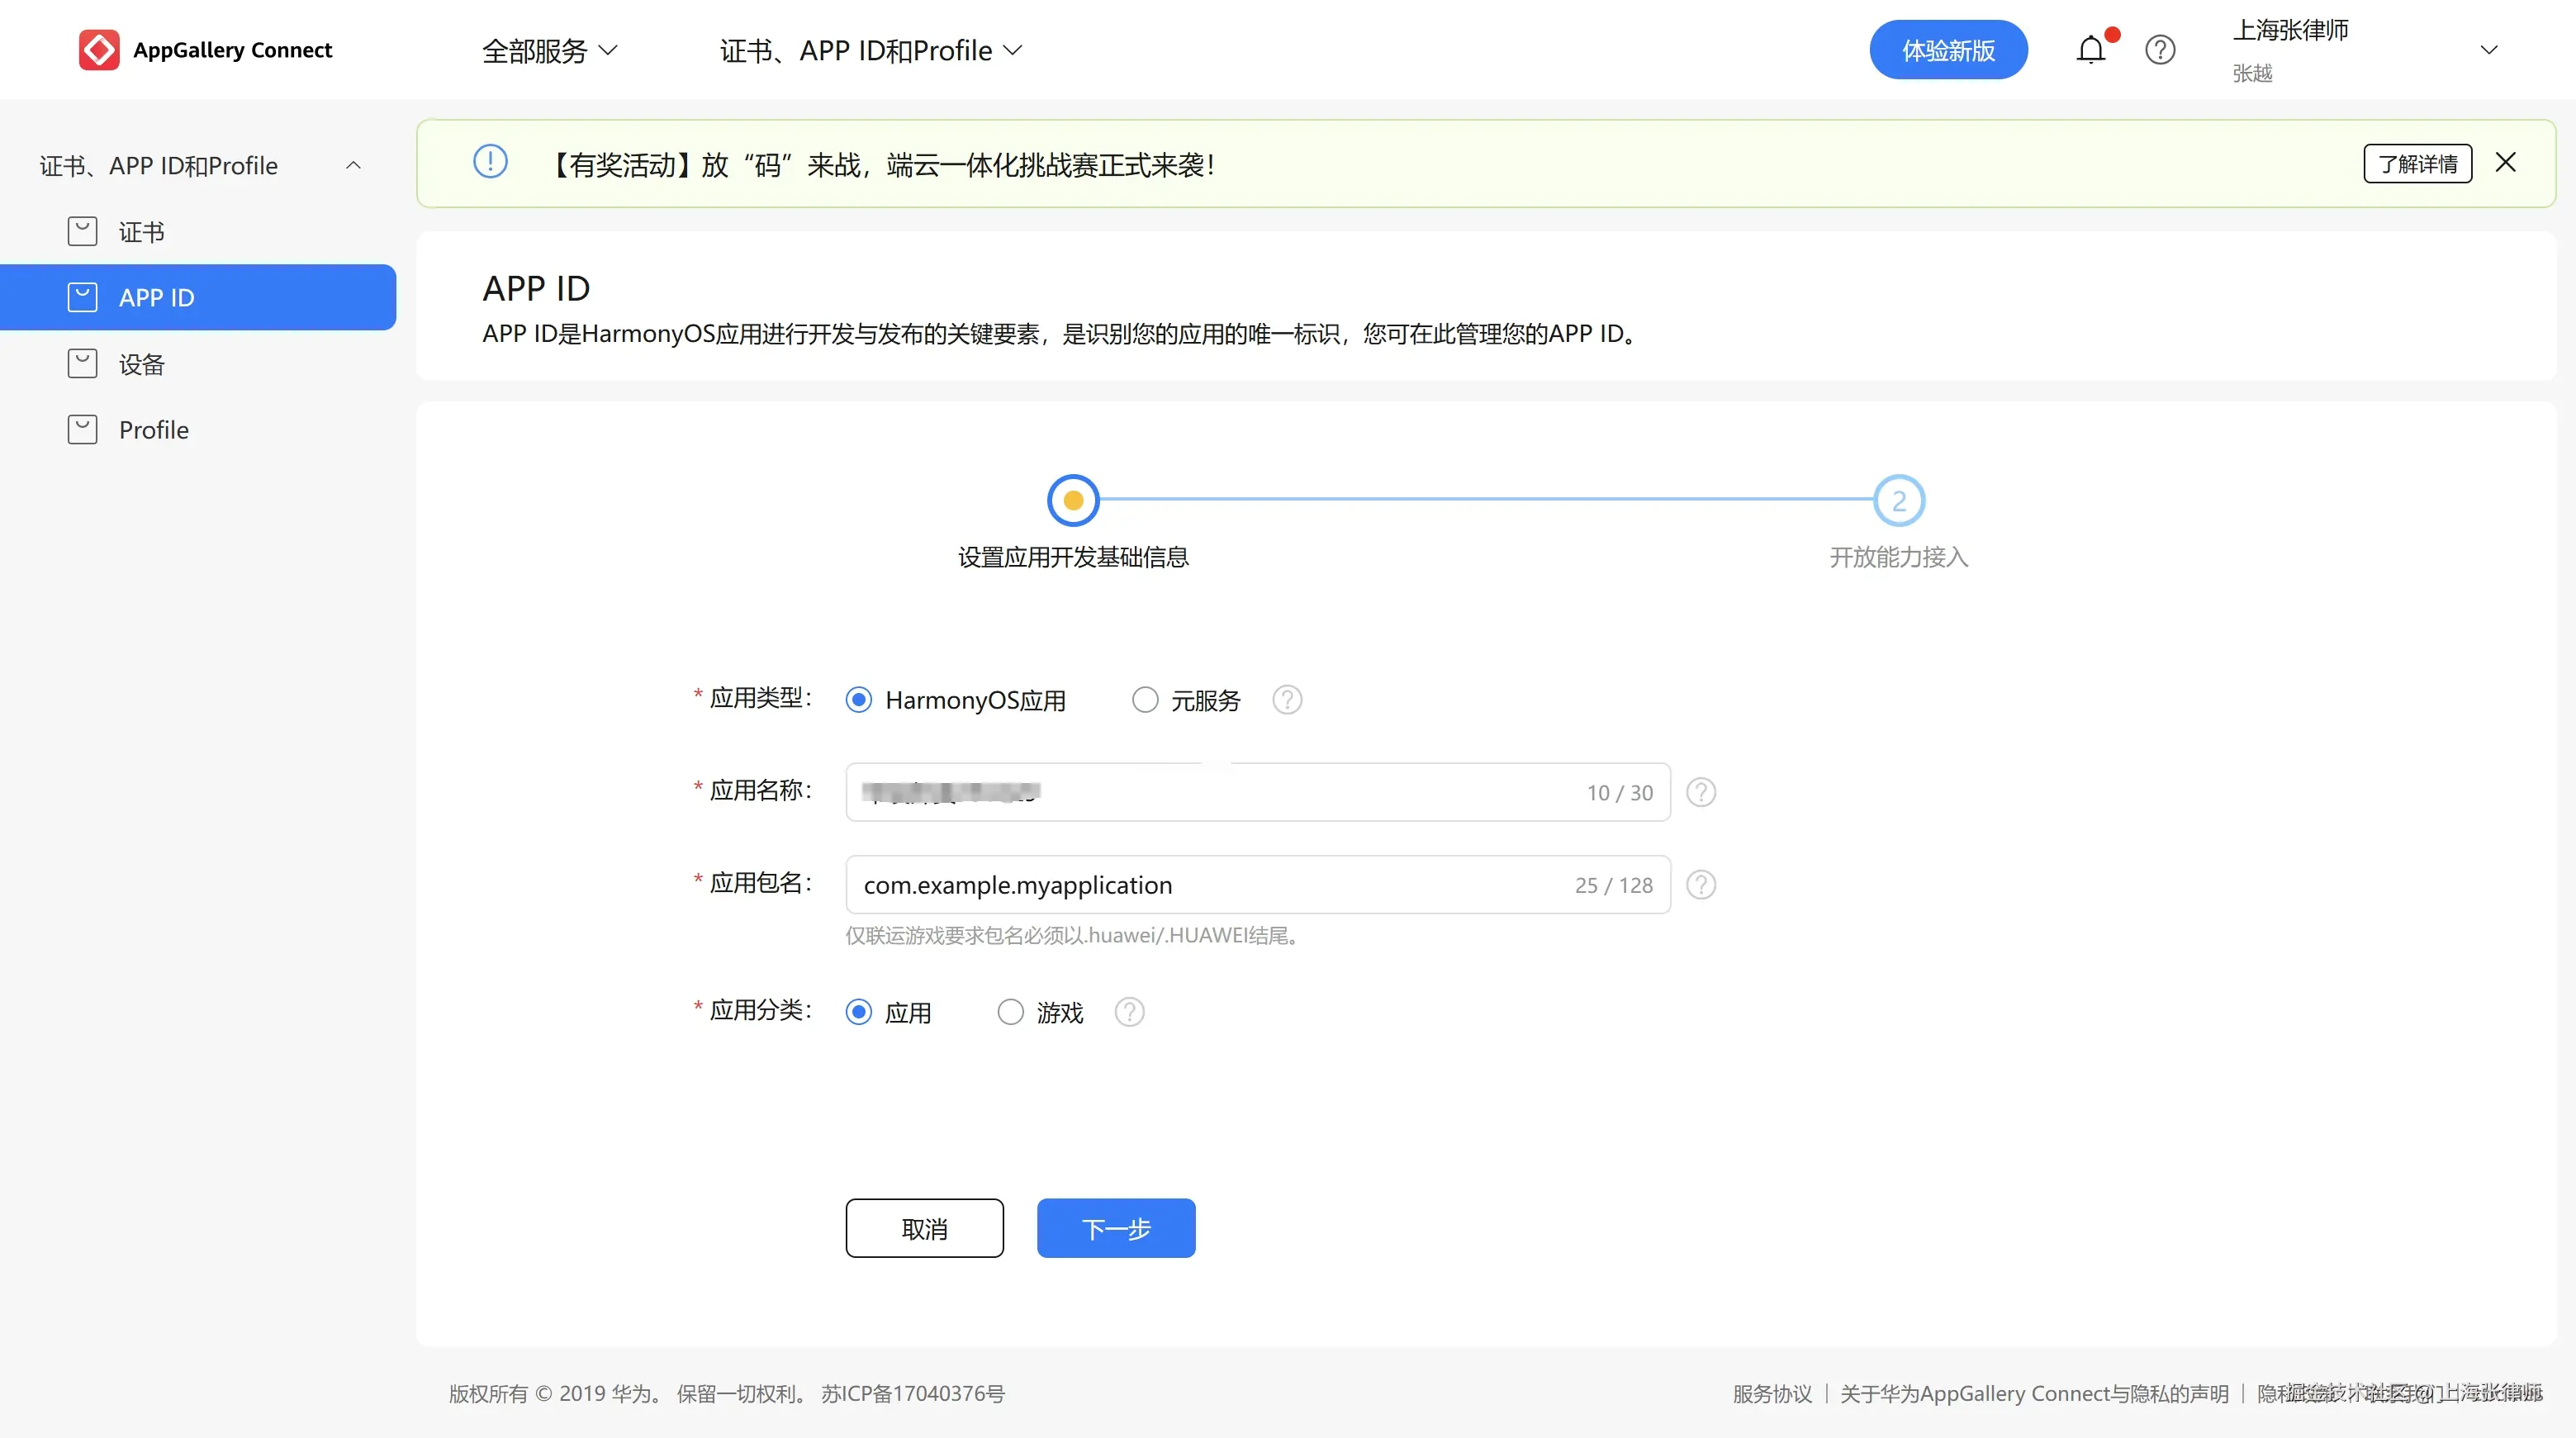Collapse the 证书、APP ID和Profile sidebar section
Viewport: 2576px width, 1438px height.
pyautogui.click(x=353, y=165)
